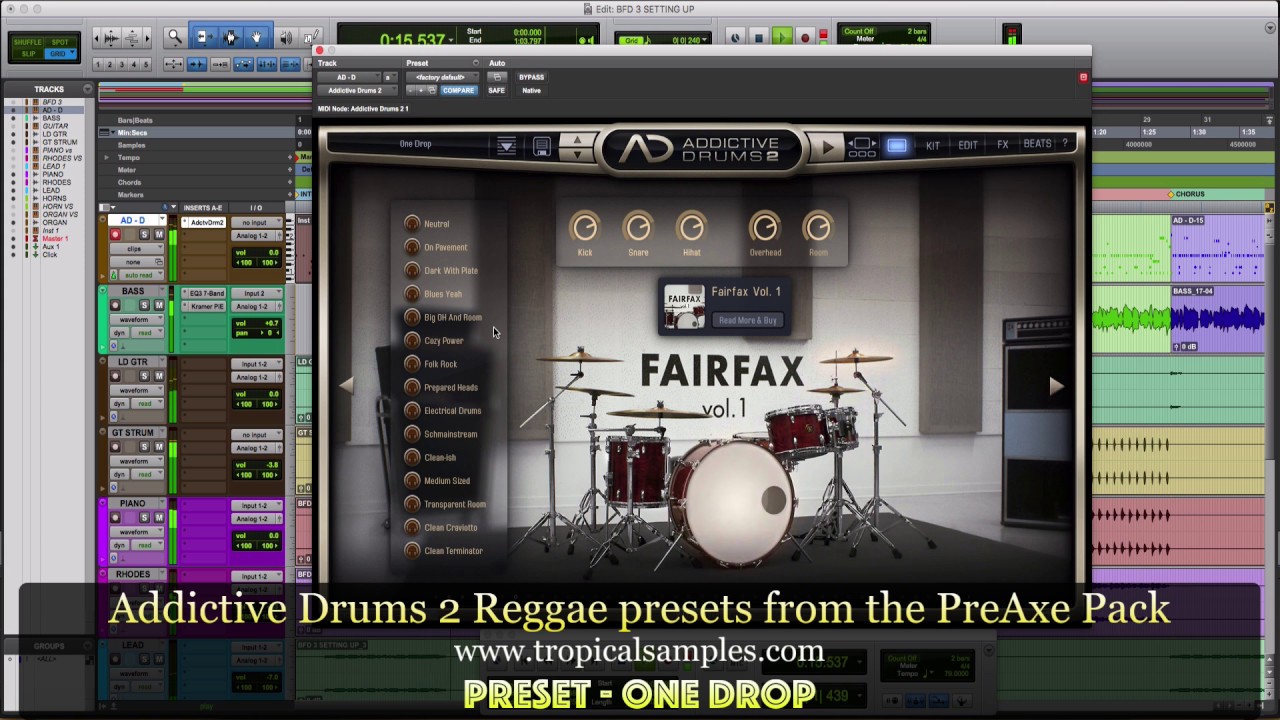Click the Native button in plugin header
The height and width of the screenshot is (720, 1280).
[x=531, y=90]
